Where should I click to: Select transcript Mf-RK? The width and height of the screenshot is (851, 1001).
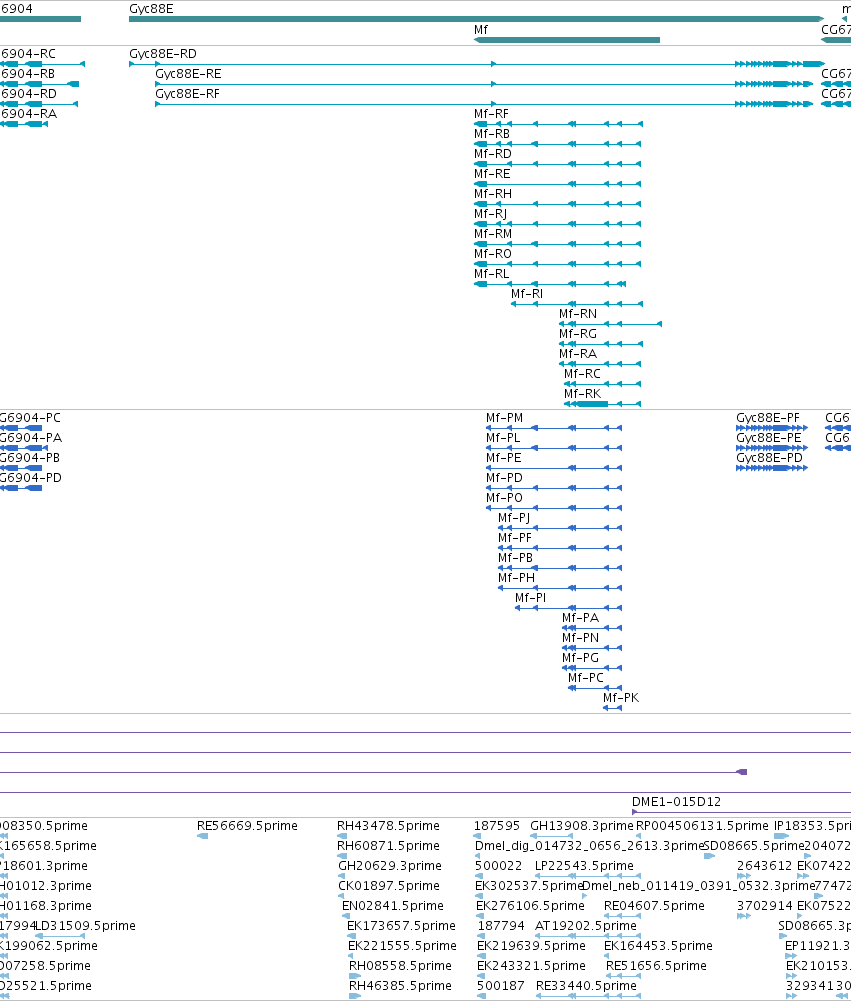coord(582,394)
